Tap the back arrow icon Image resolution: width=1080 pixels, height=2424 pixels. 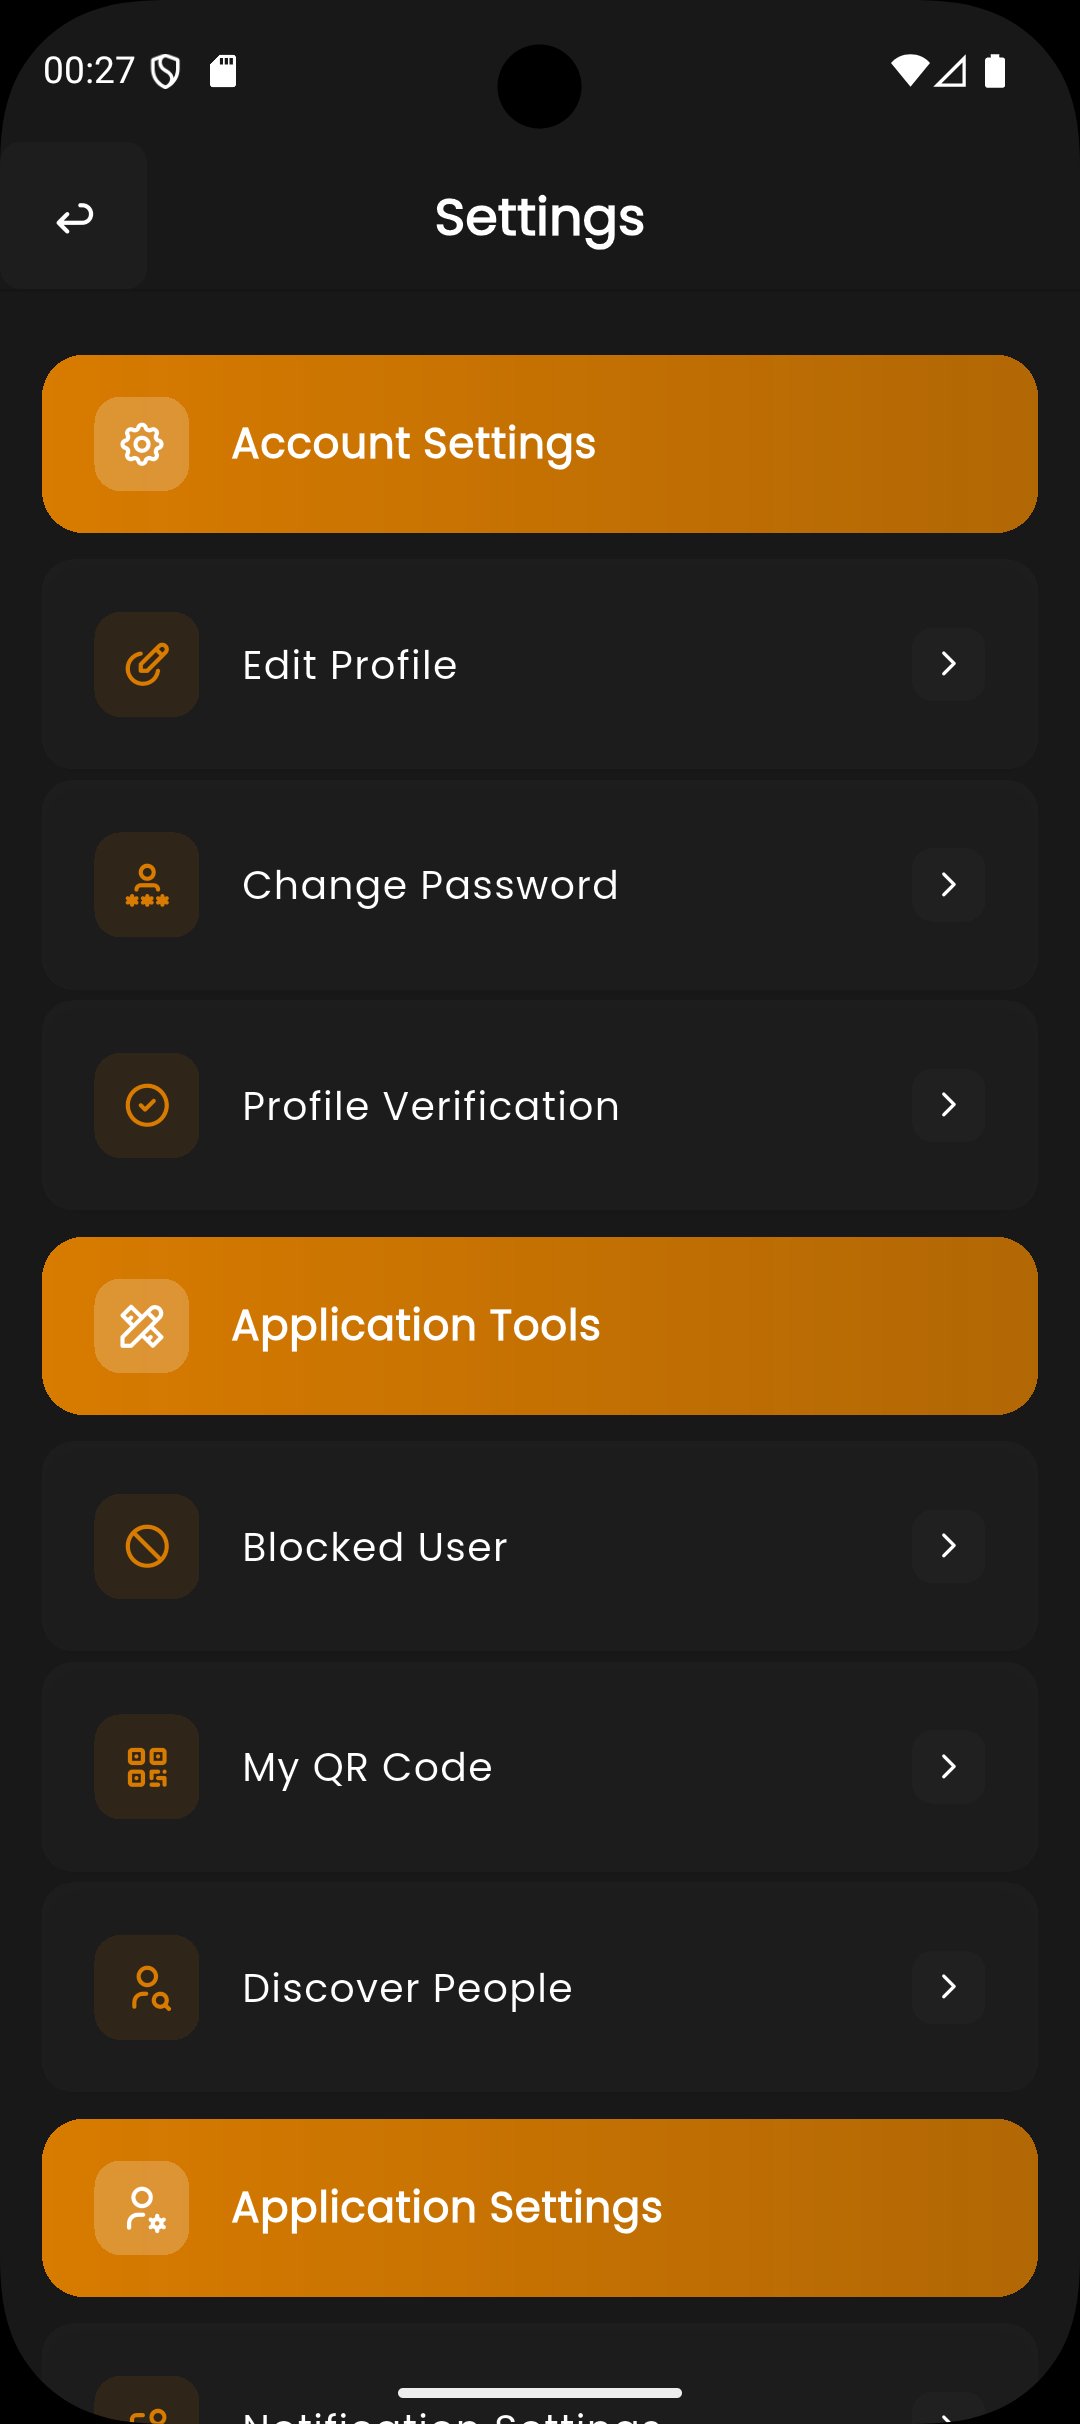pos(75,217)
